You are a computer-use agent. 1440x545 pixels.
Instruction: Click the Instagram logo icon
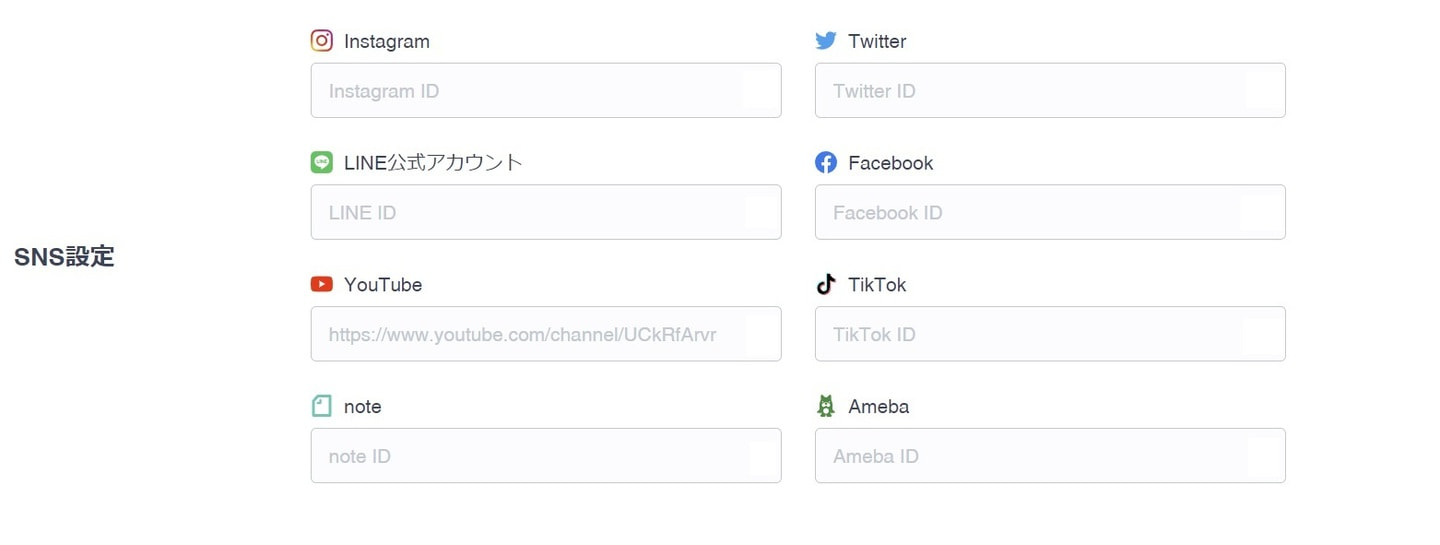(321, 41)
